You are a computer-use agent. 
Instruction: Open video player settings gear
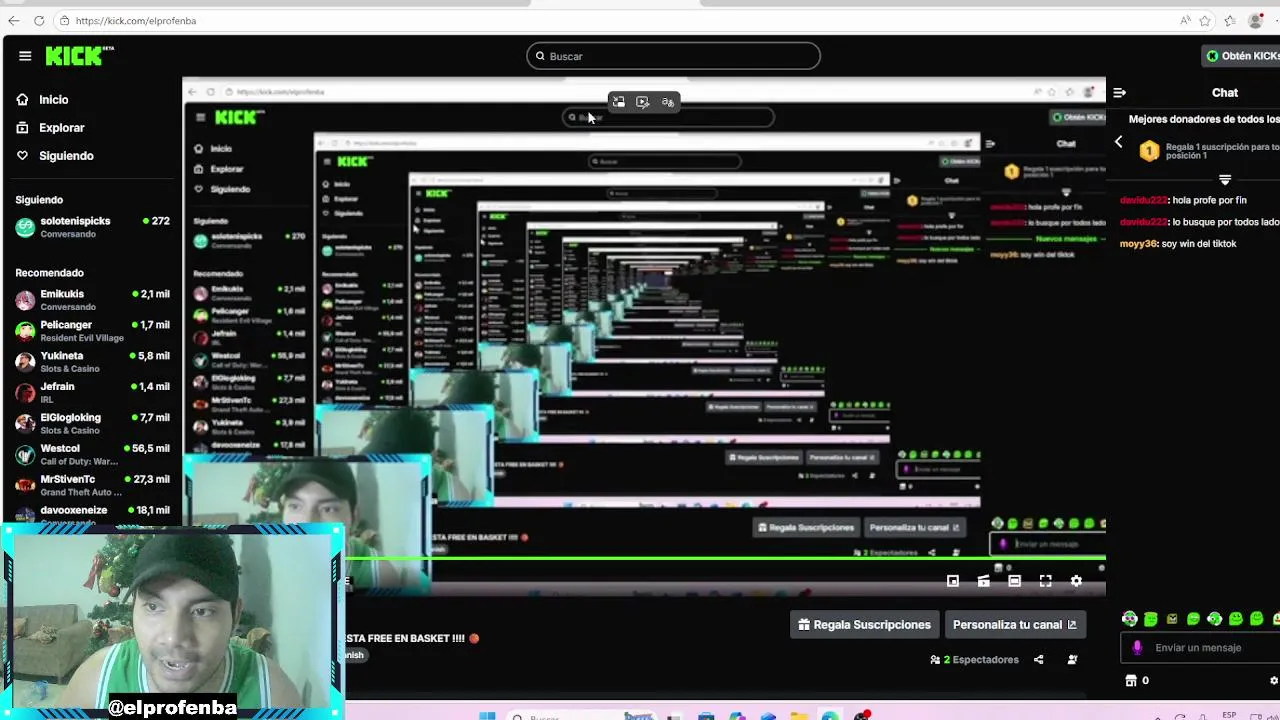click(x=1076, y=581)
